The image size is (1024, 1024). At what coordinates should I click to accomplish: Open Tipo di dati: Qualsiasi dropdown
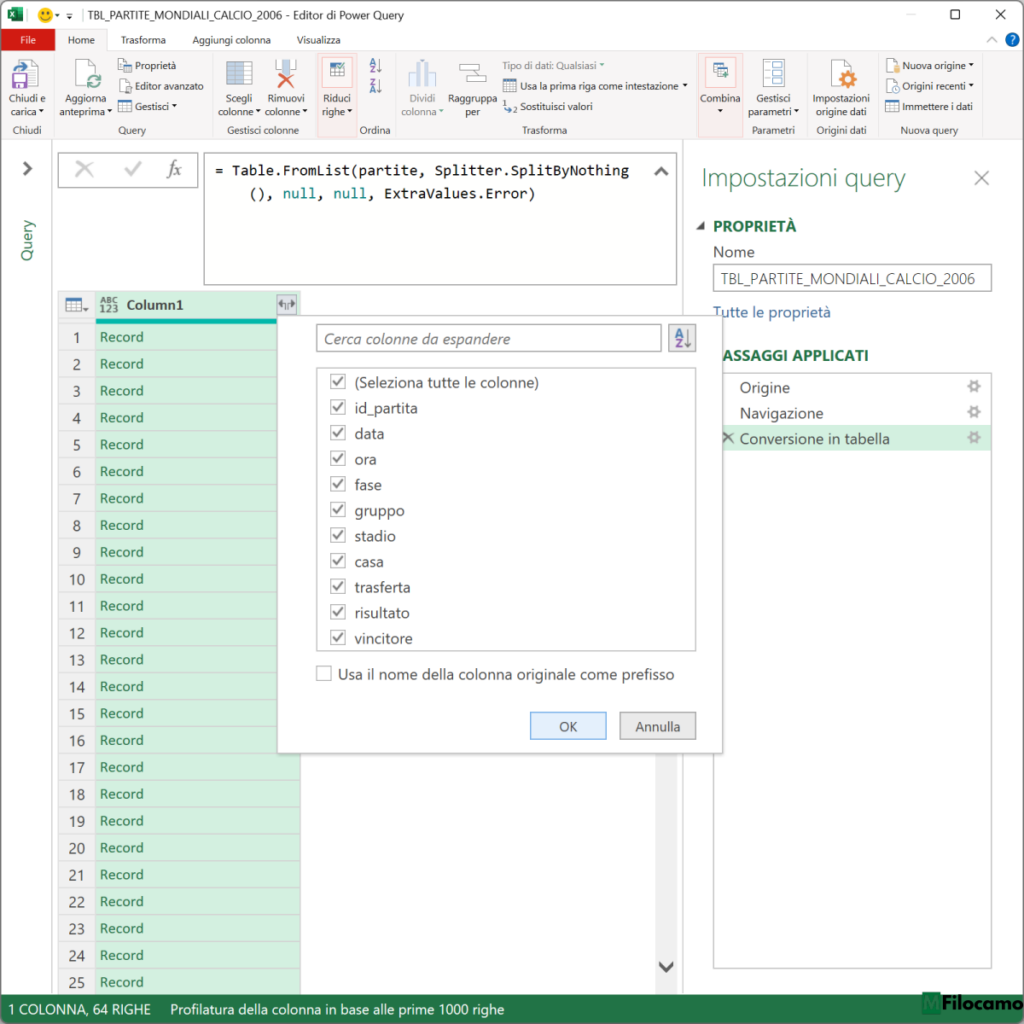(553, 65)
